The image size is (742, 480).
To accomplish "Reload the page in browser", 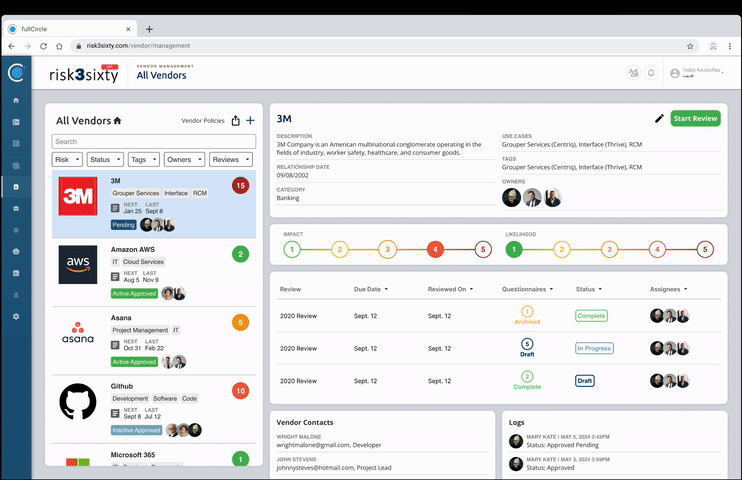I will click(44, 46).
